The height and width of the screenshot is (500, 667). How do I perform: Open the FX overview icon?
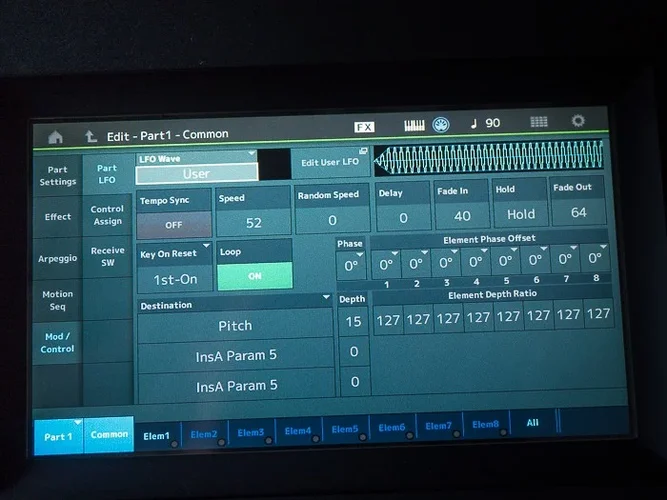tap(364, 126)
